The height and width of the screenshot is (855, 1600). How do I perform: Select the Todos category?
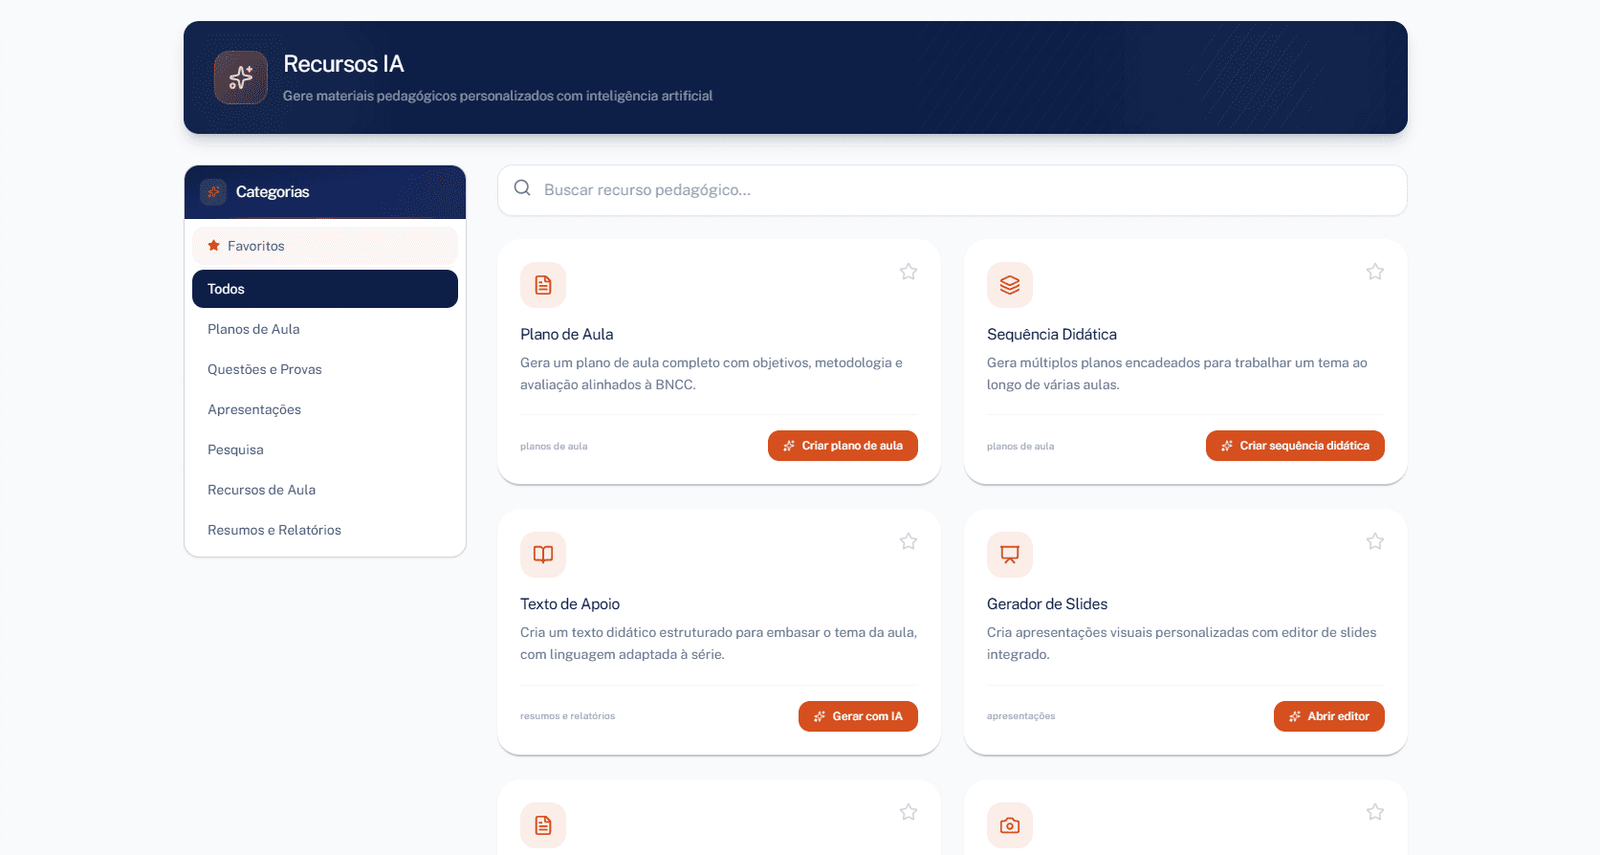(x=325, y=289)
